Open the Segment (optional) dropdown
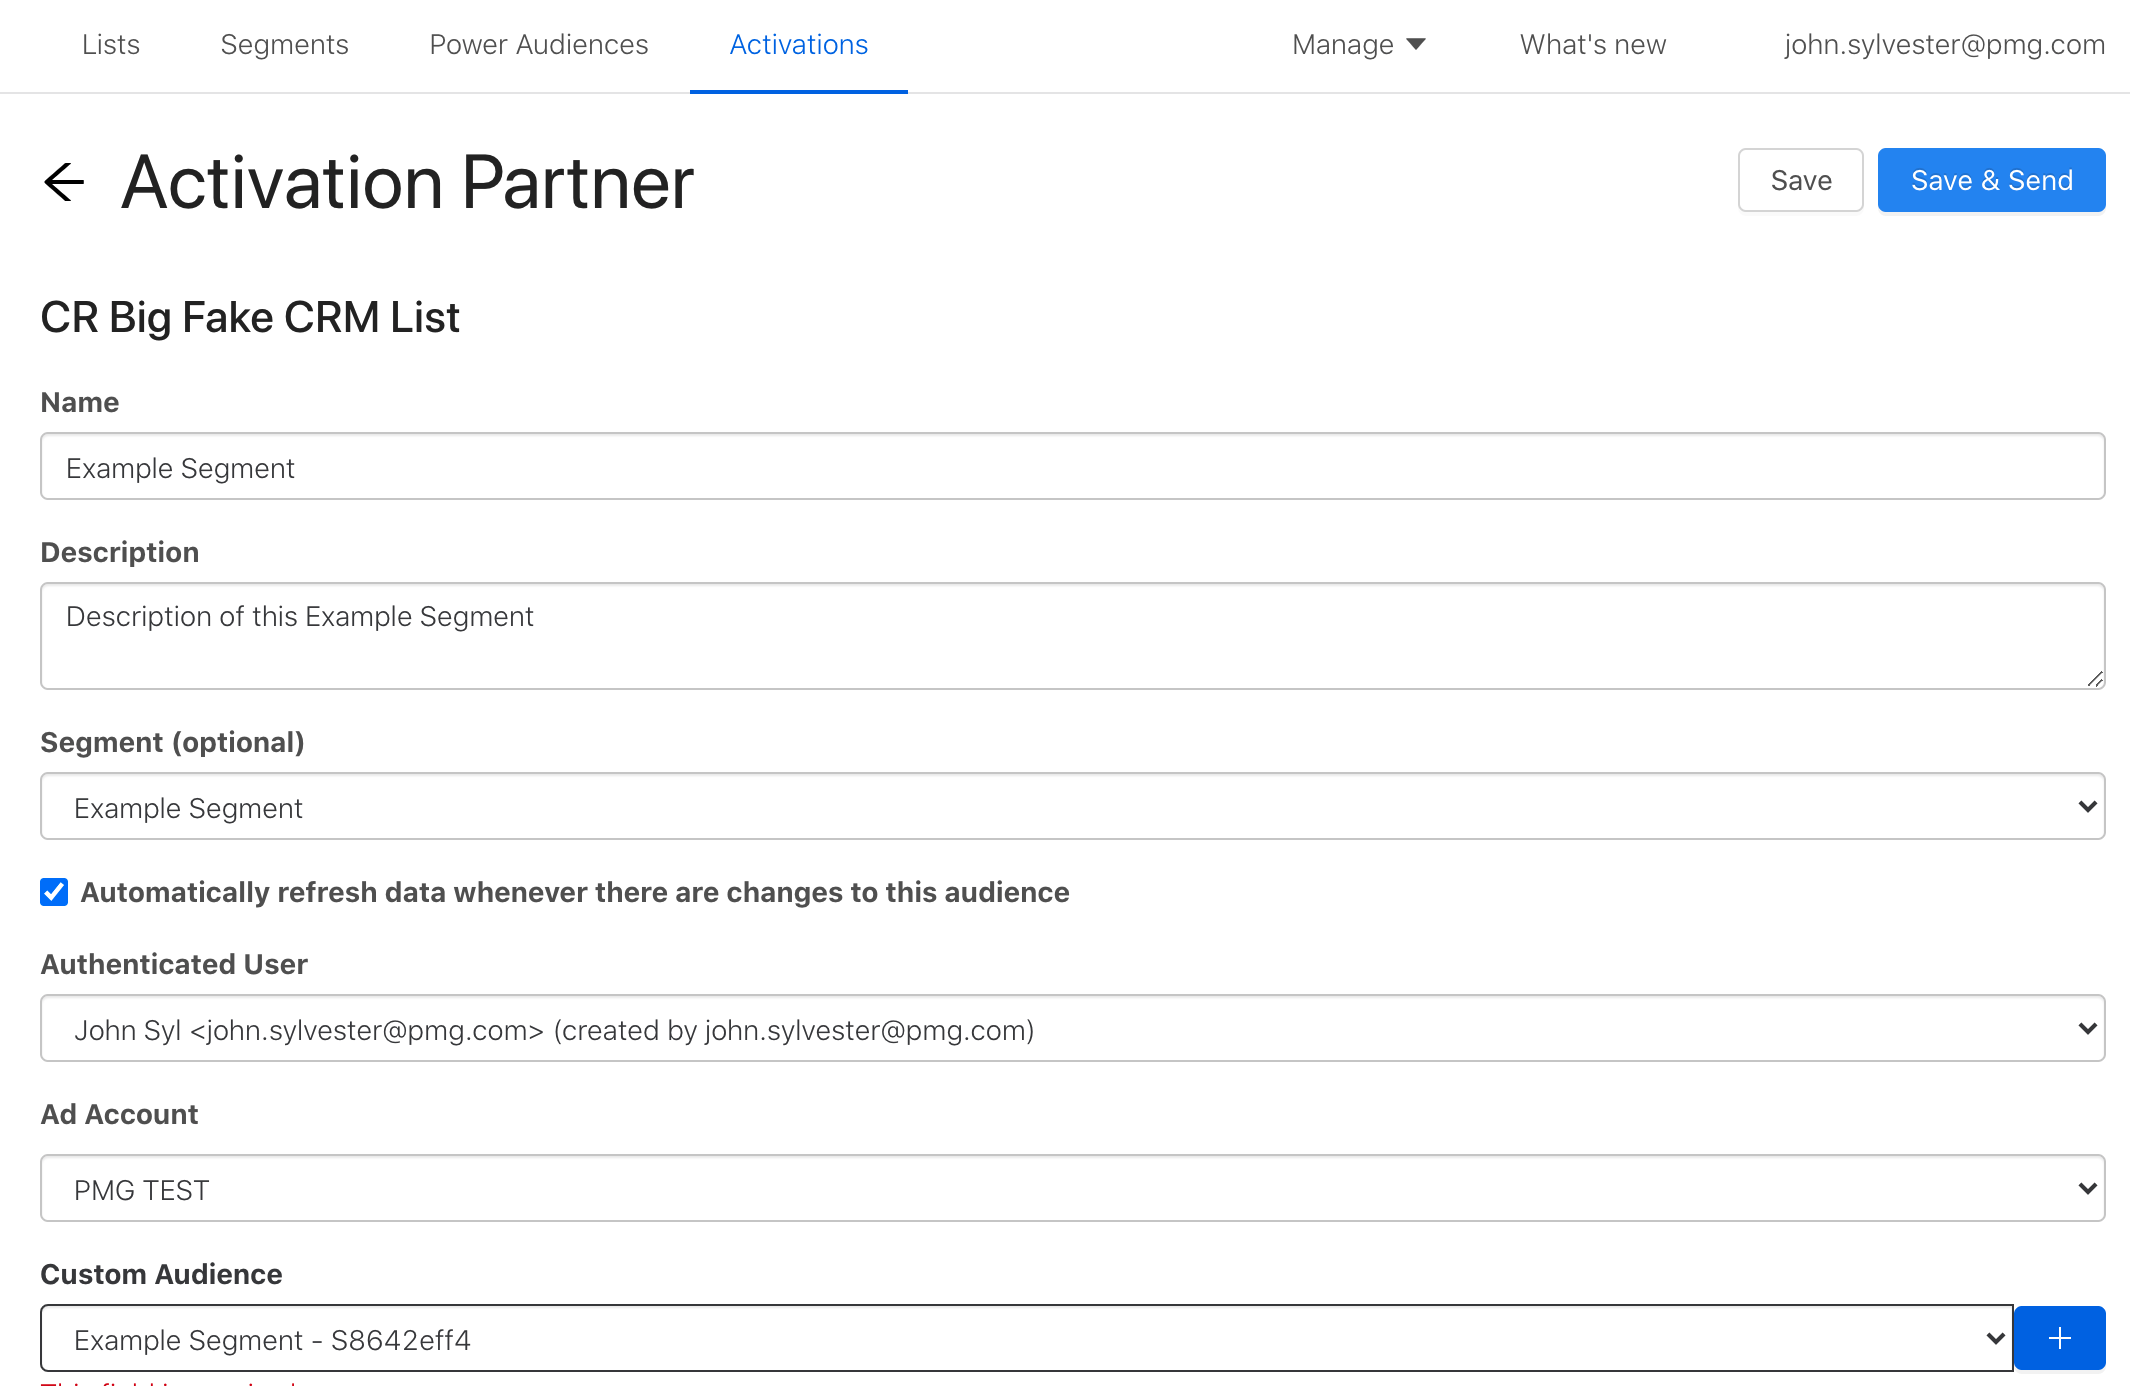Screen dimensions: 2130x1386 click(x=1072, y=806)
